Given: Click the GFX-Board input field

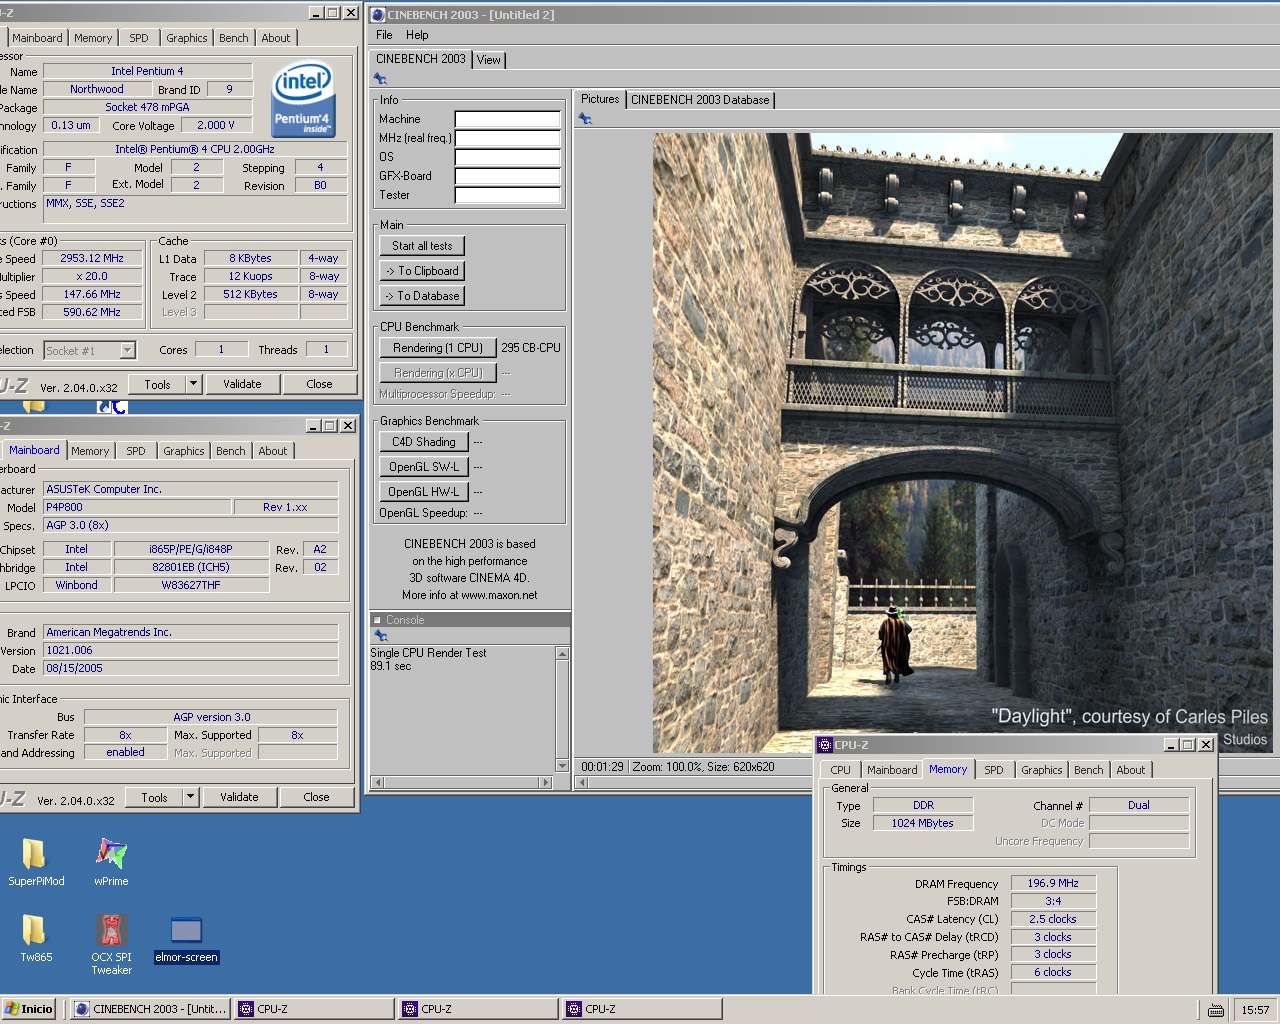Looking at the screenshot, I should pos(507,176).
